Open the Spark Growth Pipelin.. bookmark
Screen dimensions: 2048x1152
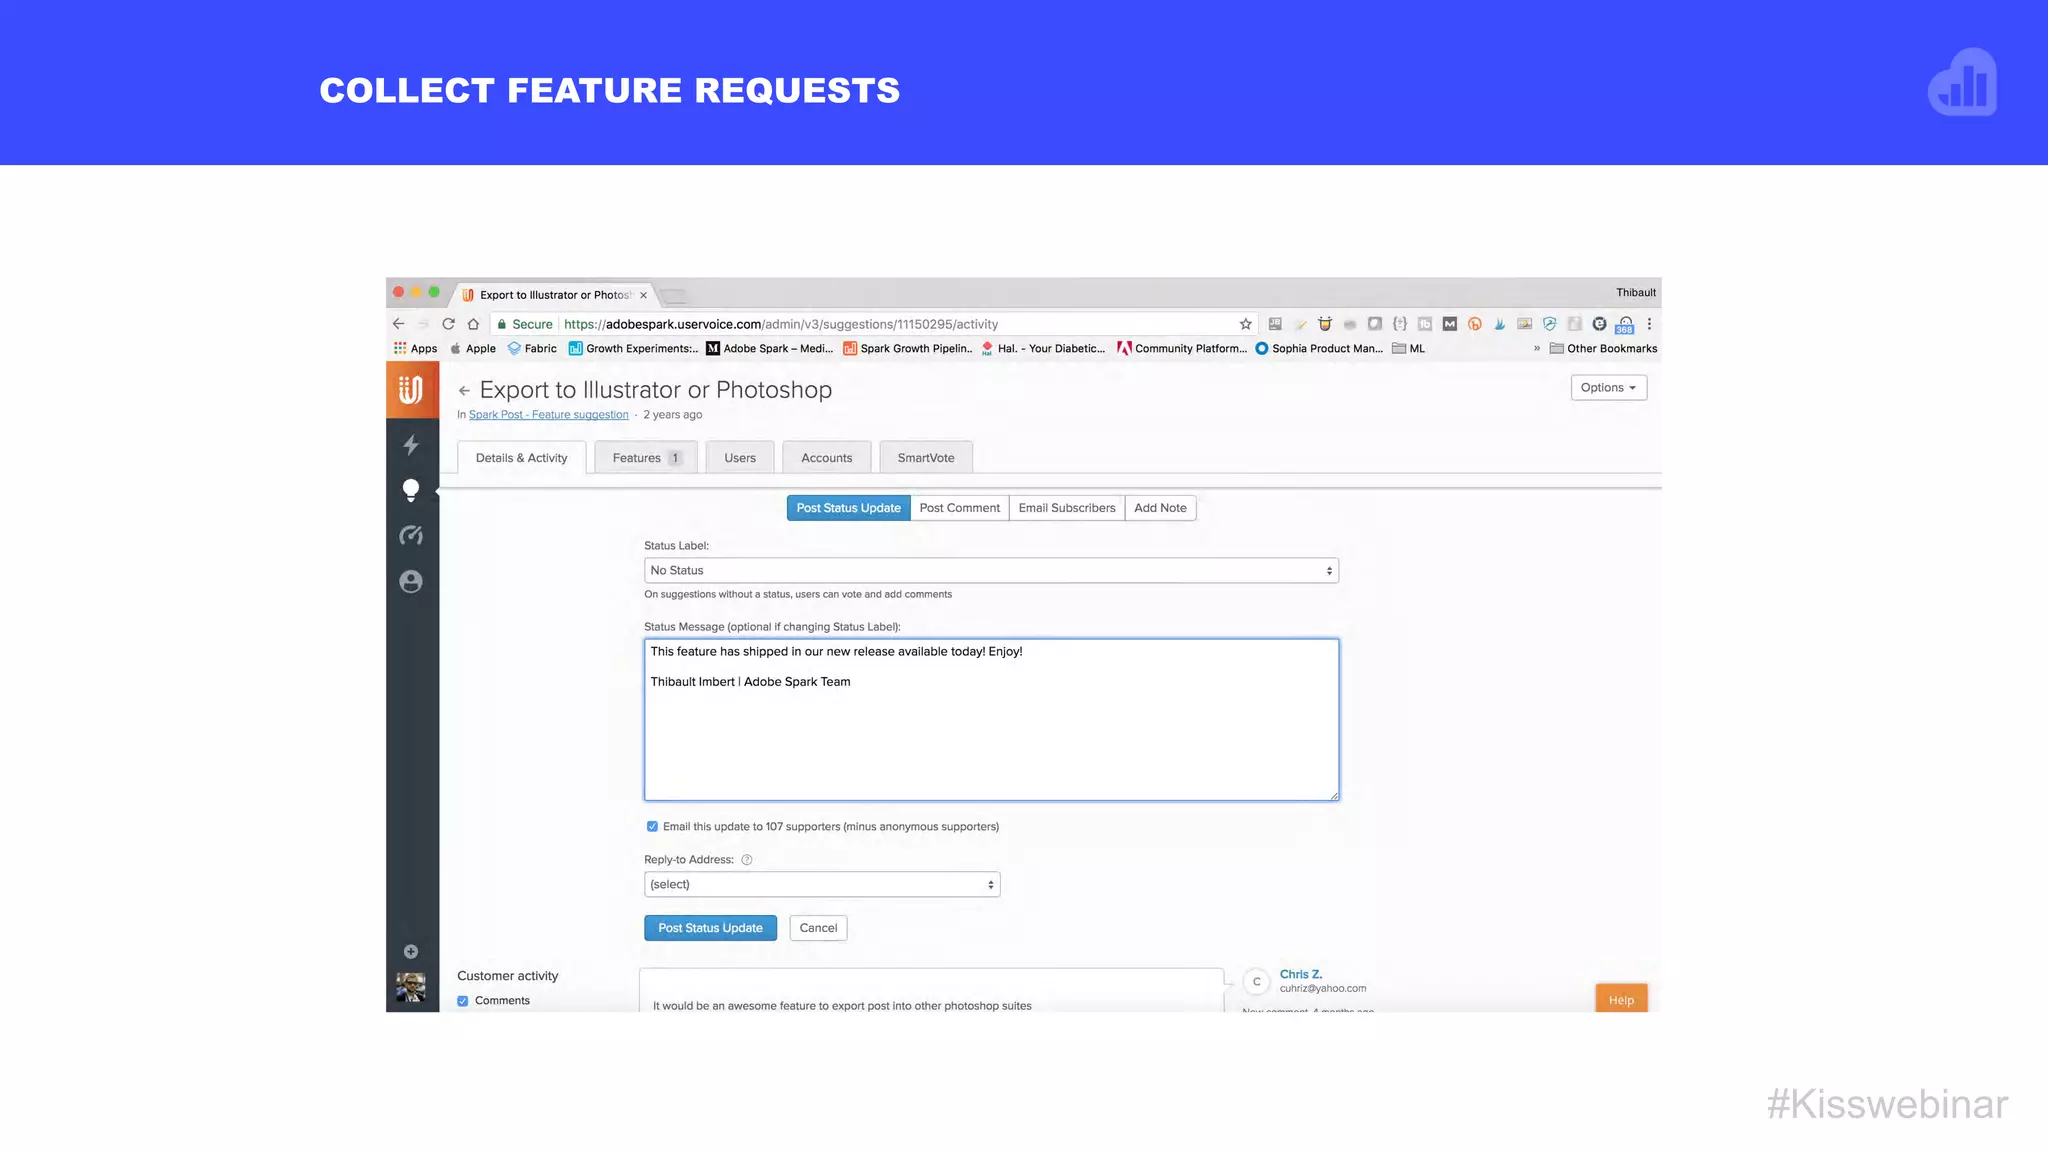[x=908, y=349]
